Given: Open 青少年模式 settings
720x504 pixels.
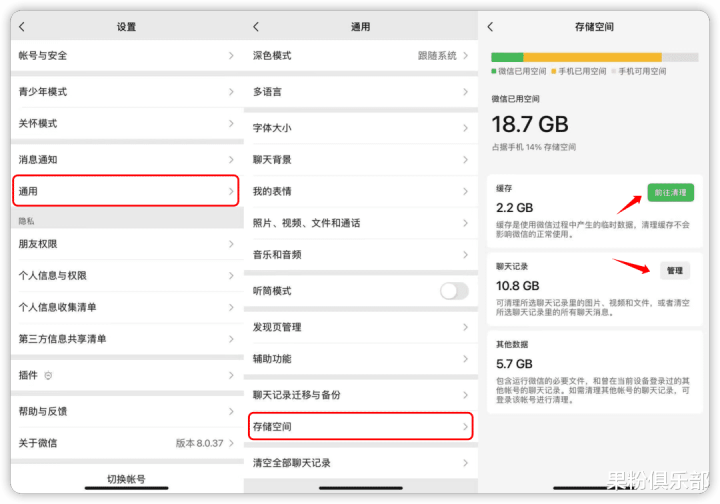Looking at the screenshot, I should pyautogui.click(x=127, y=92).
